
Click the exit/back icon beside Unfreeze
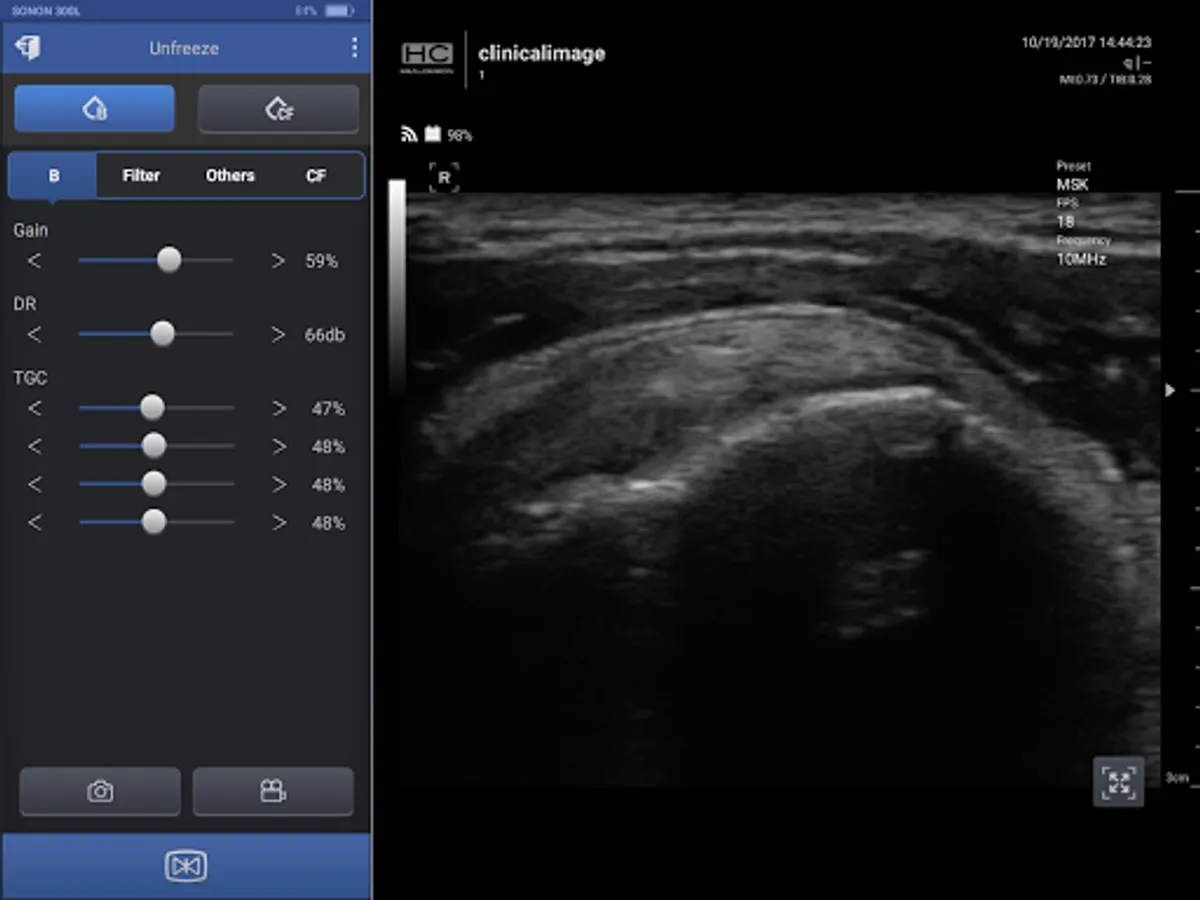[29, 48]
